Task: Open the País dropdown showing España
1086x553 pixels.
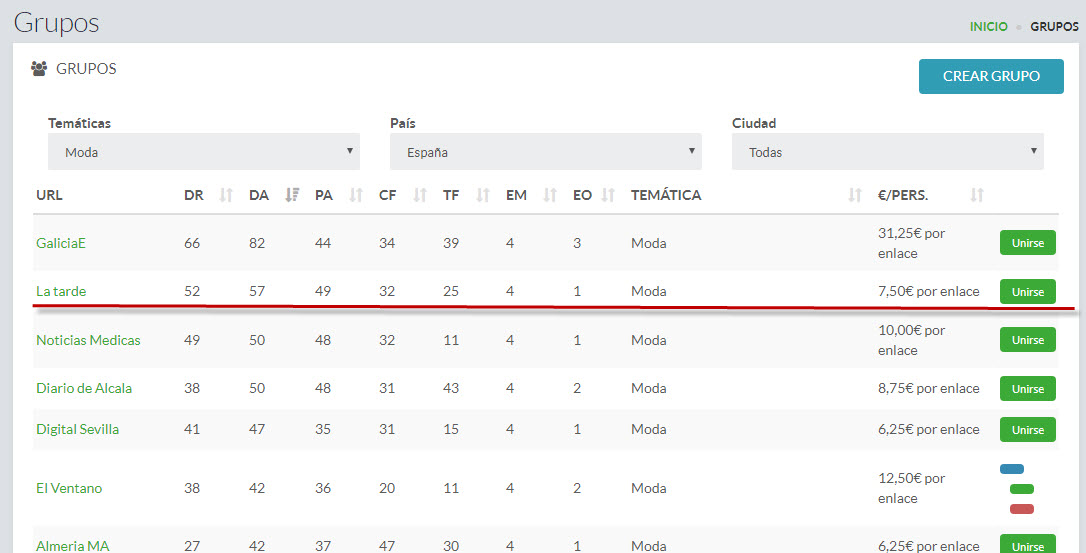Action: tap(546, 152)
